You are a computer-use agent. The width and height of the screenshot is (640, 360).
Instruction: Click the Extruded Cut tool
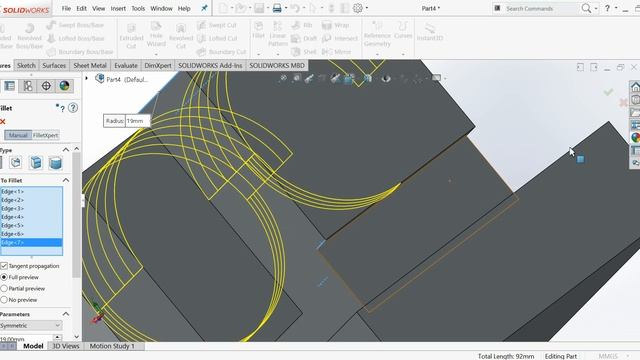tap(131, 36)
